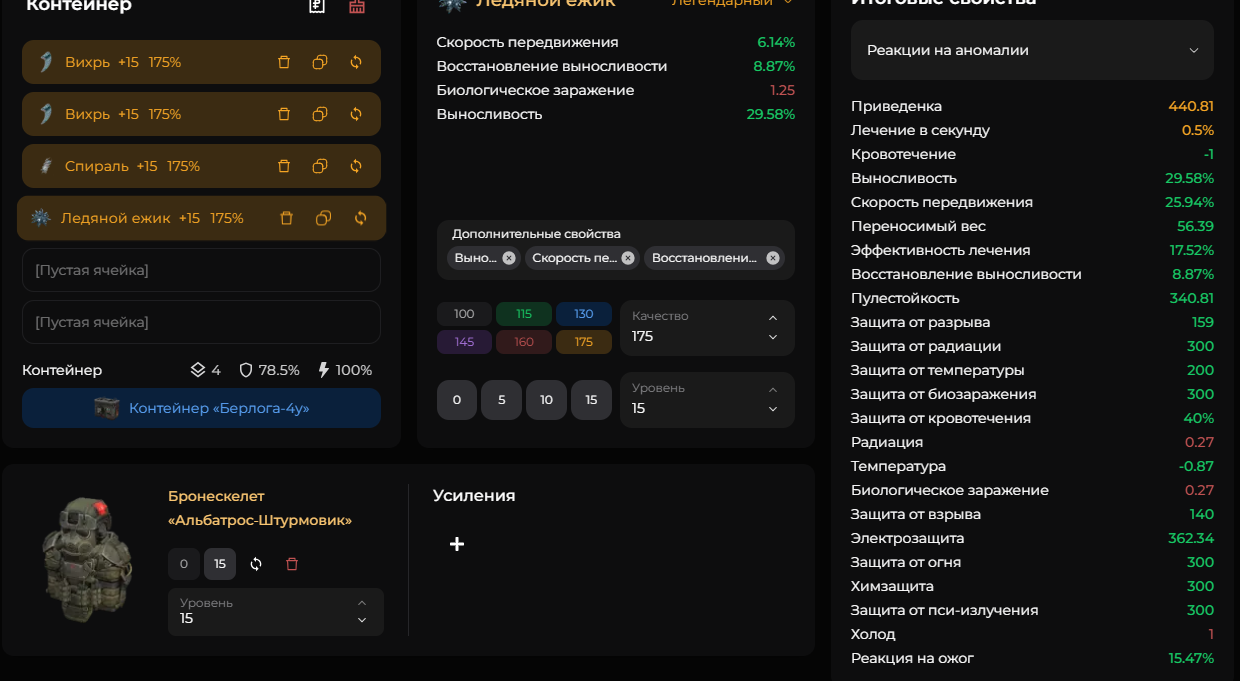The height and width of the screenshot is (681, 1240).
Task: Select artifact level 5 preset
Action: click(501, 400)
